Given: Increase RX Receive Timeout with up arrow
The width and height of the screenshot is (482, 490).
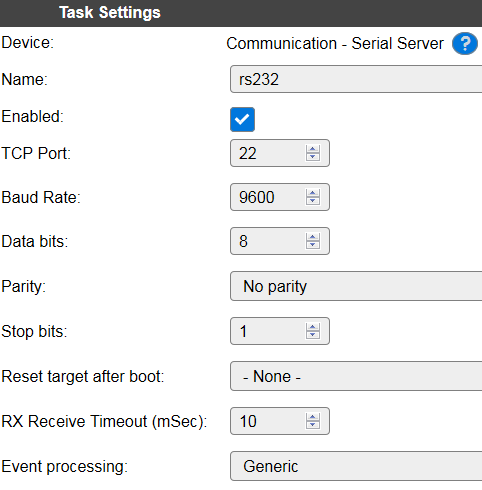Looking at the screenshot, I should [x=313, y=417].
